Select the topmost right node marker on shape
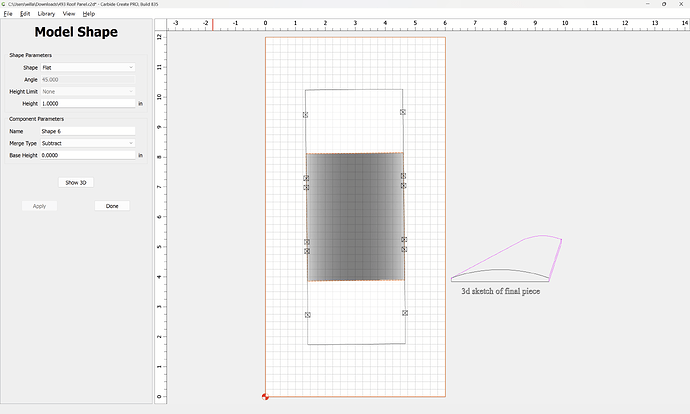Viewport: 690px width, 414px height. [x=403, y=112]
